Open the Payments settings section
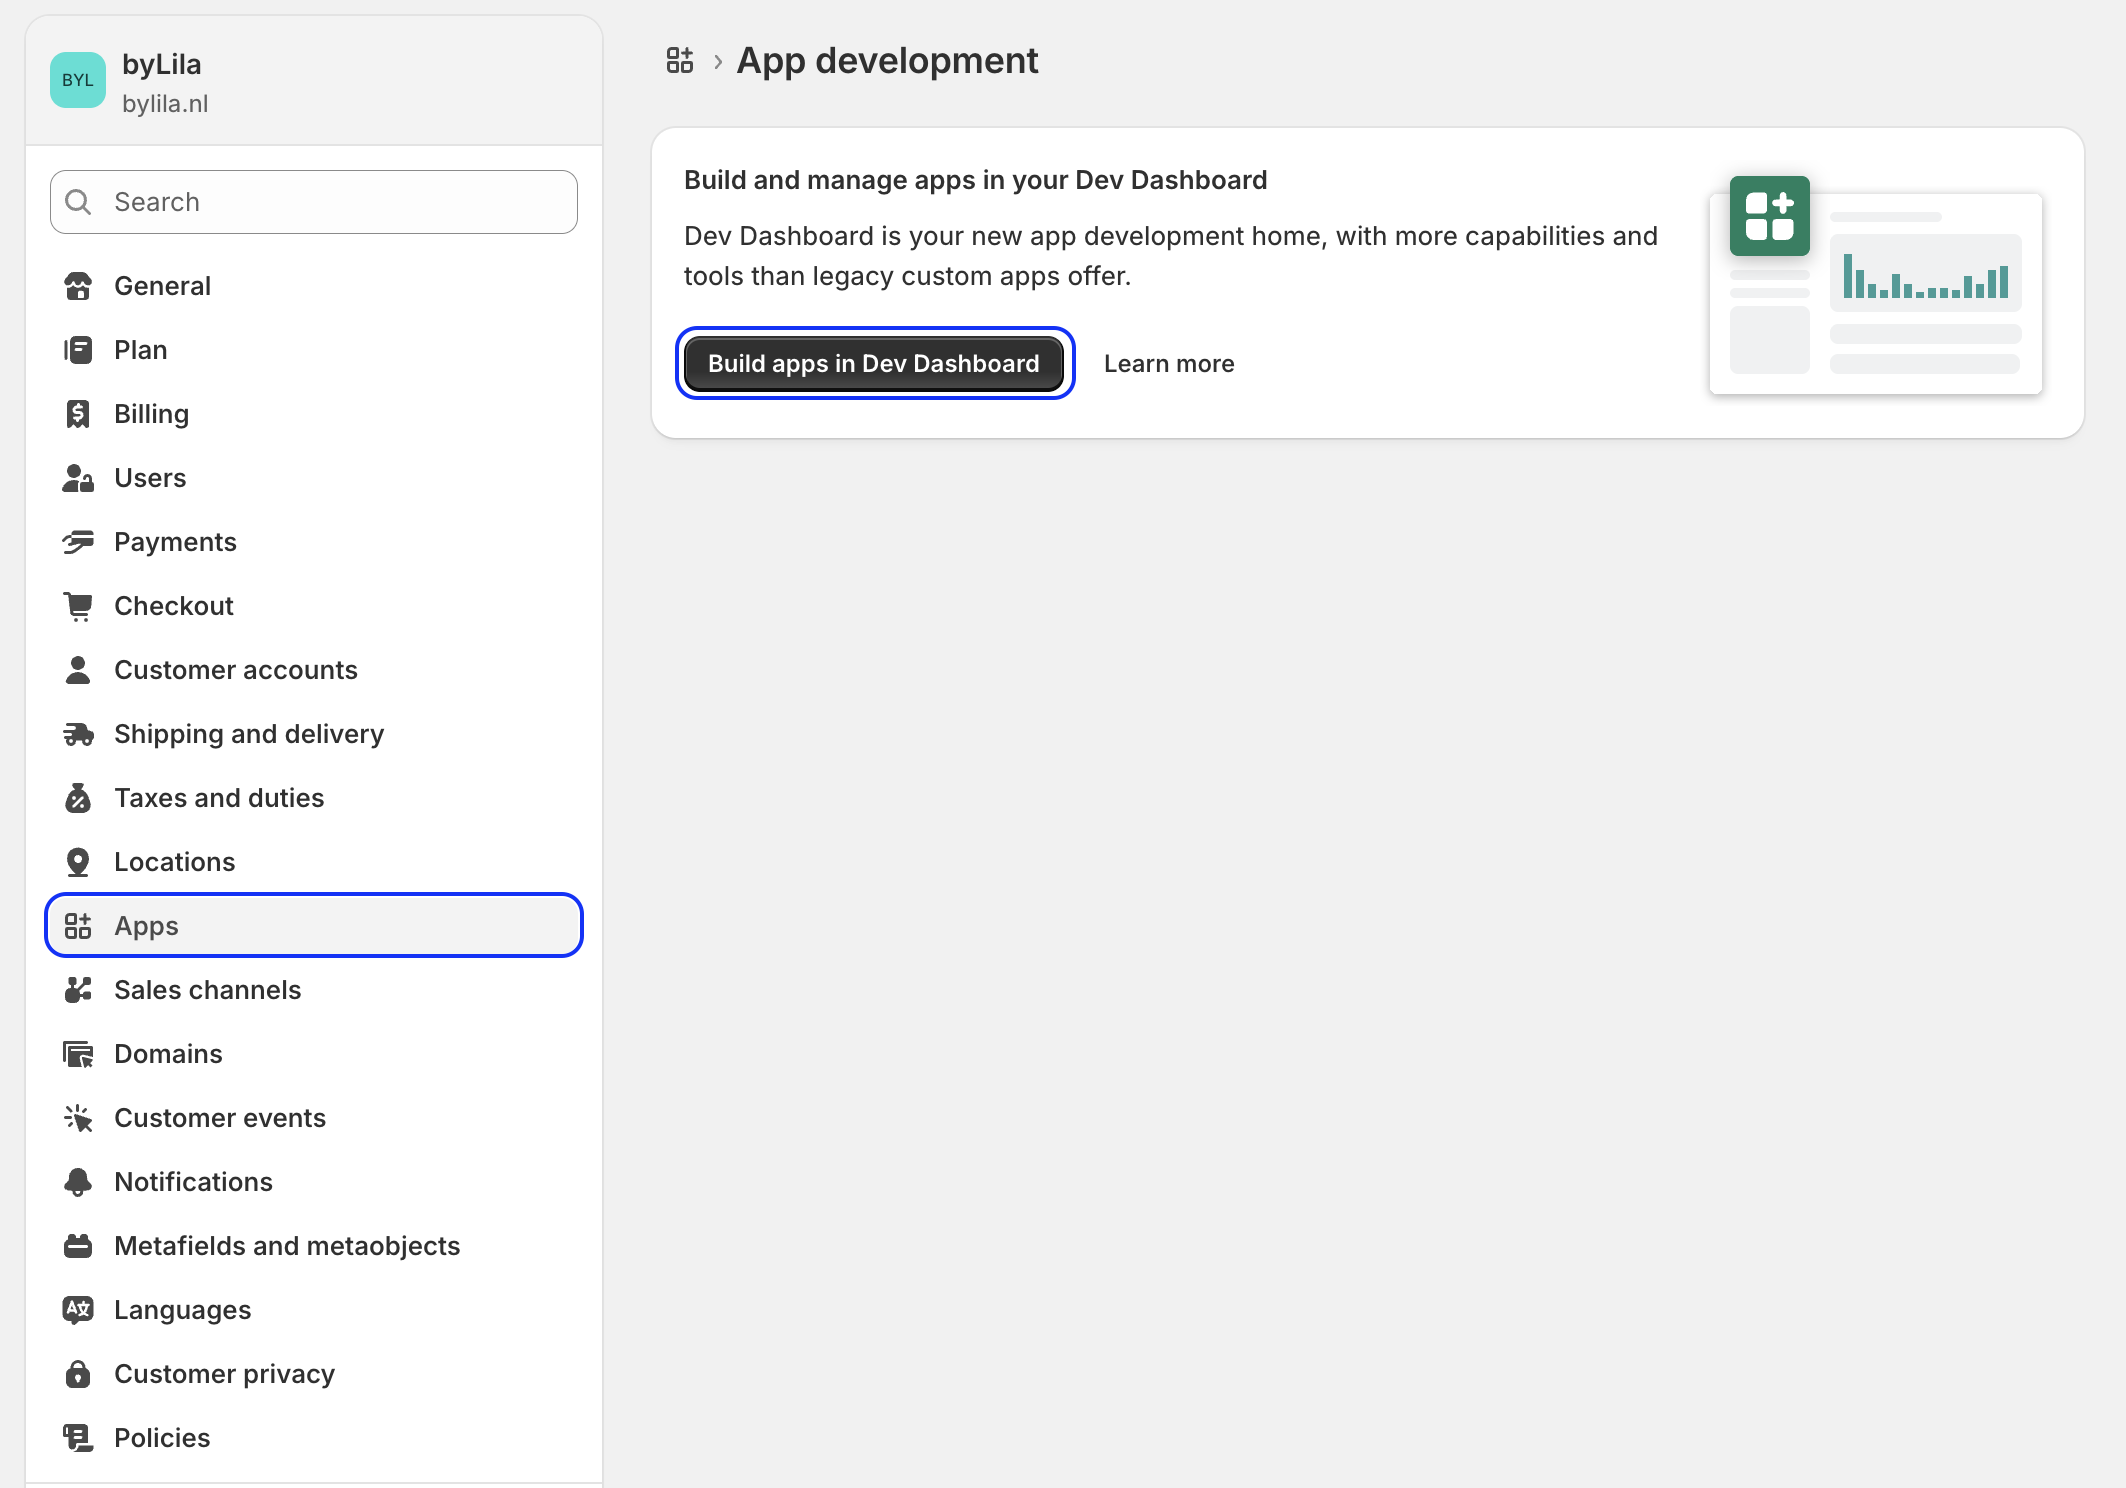The image size is (2126, 1488). [x=176, y=541]
